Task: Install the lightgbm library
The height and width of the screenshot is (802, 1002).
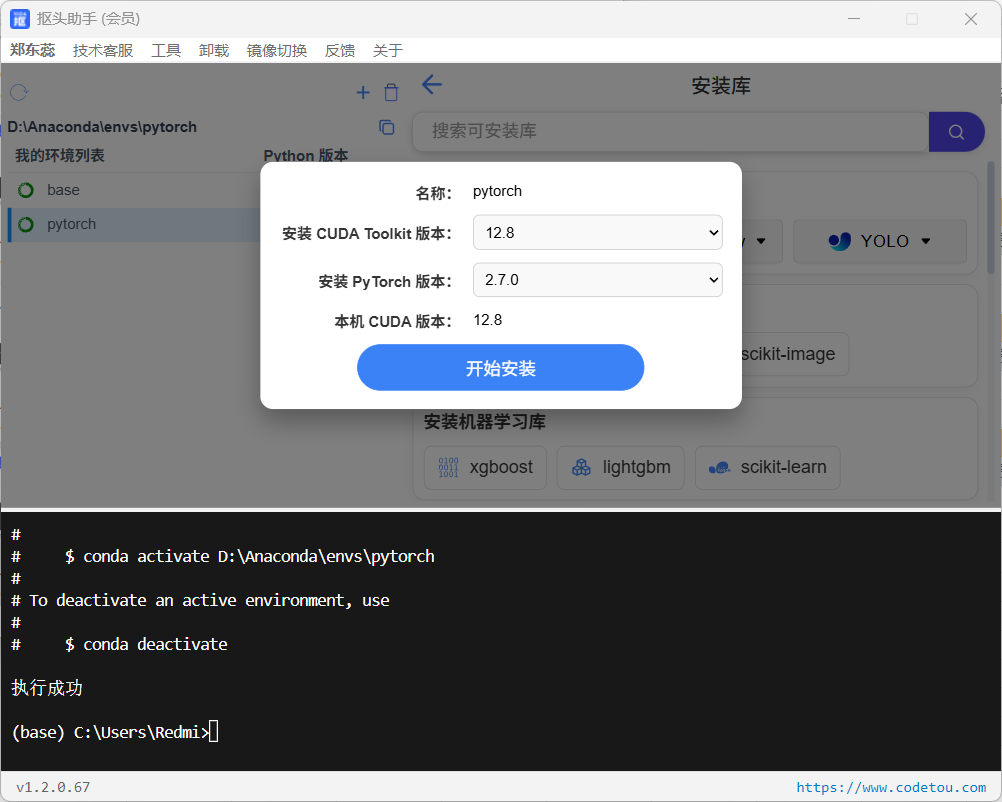Action: (x=620, y=468)
